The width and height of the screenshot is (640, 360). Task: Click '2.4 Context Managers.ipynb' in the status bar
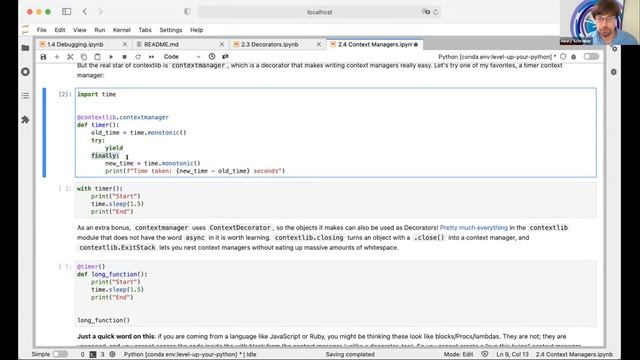pyautogui.click(x=574, y=354)
